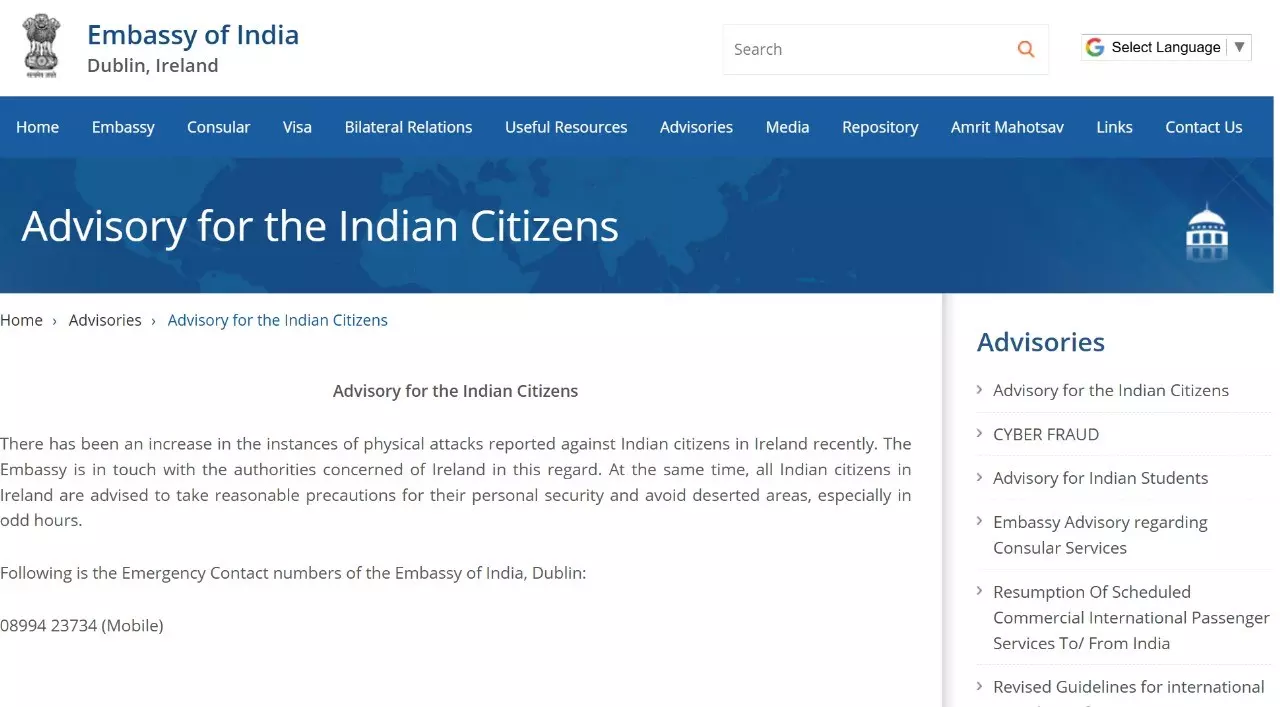Open the Visa menu item
The image size is (1280, 707).
tap(297, 127)
